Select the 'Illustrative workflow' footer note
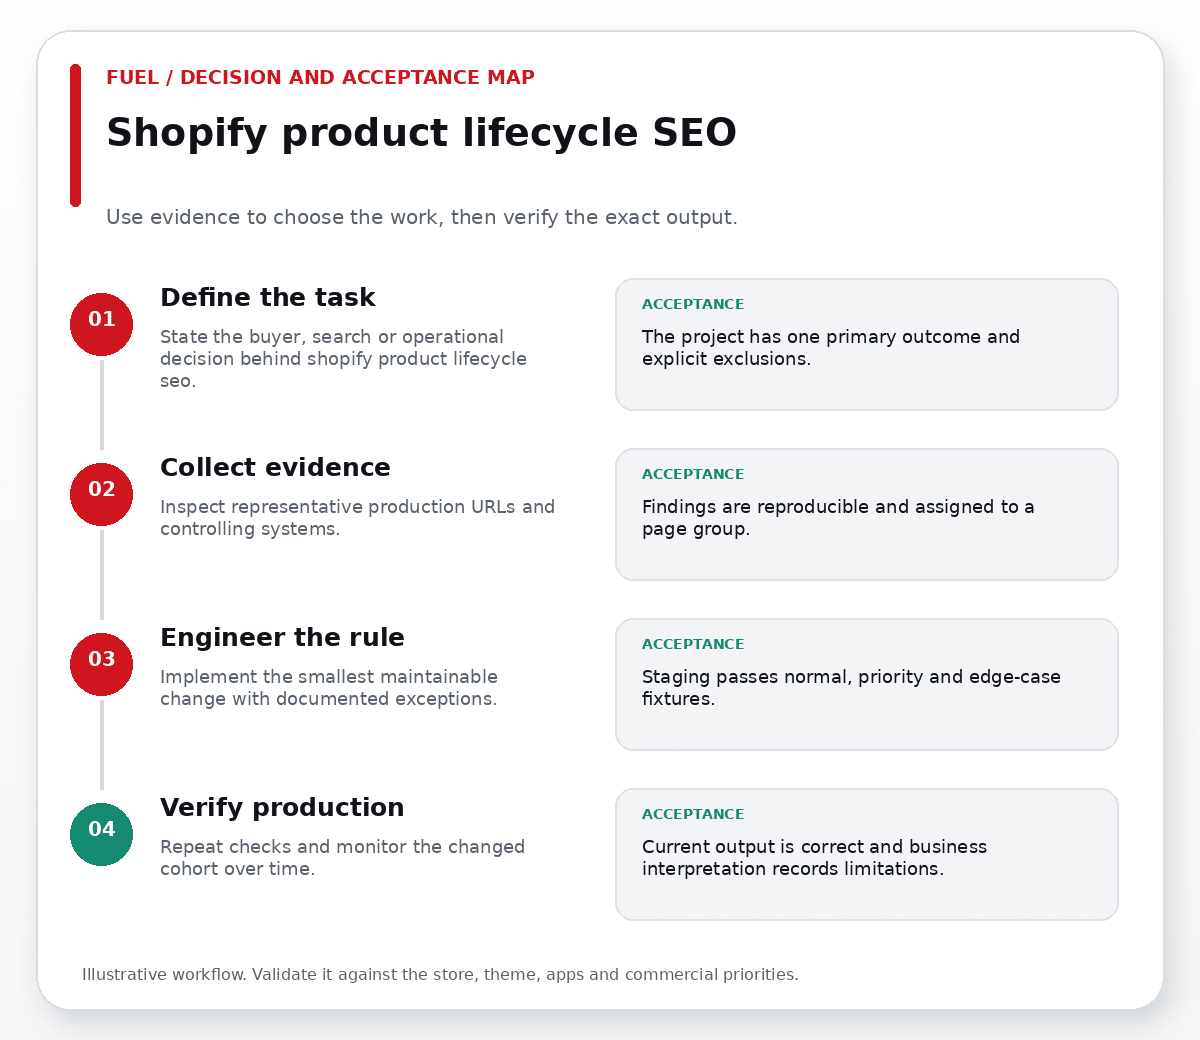The width and height of the screenshot is (1200, 1040). click(x=440, y=974)
